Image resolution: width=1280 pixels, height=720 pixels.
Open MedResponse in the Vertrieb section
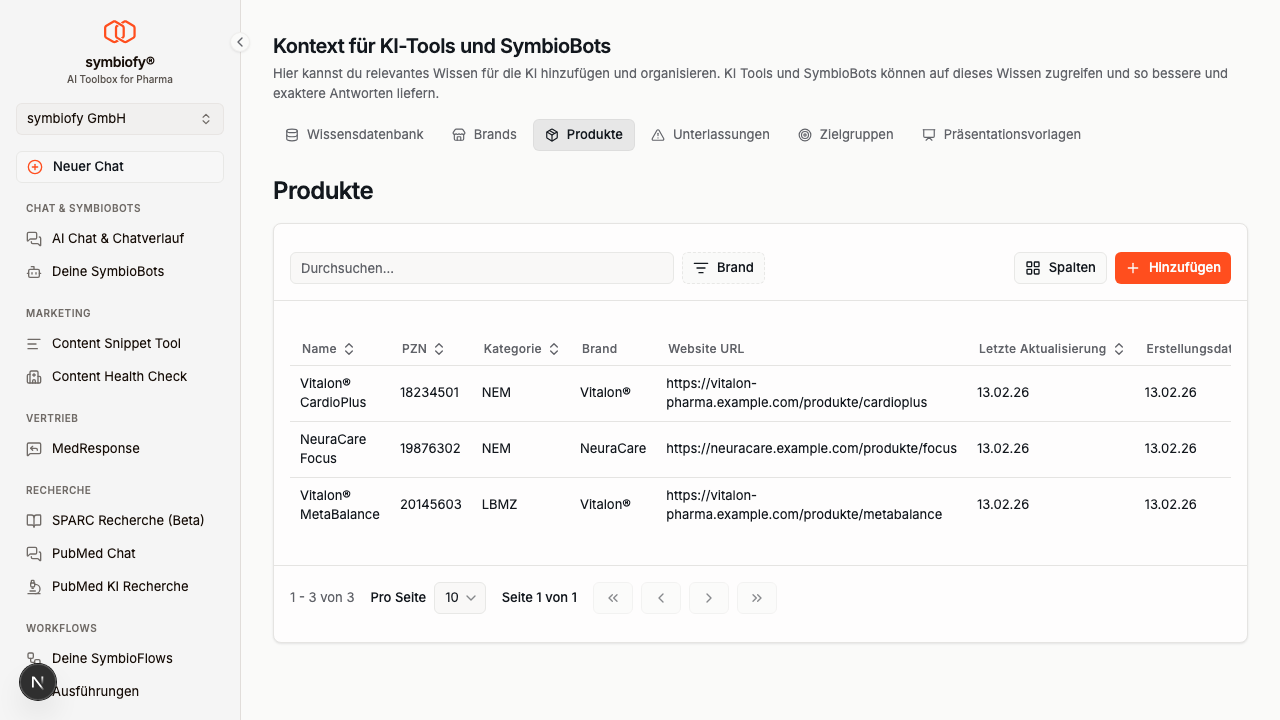click(96, 448)
